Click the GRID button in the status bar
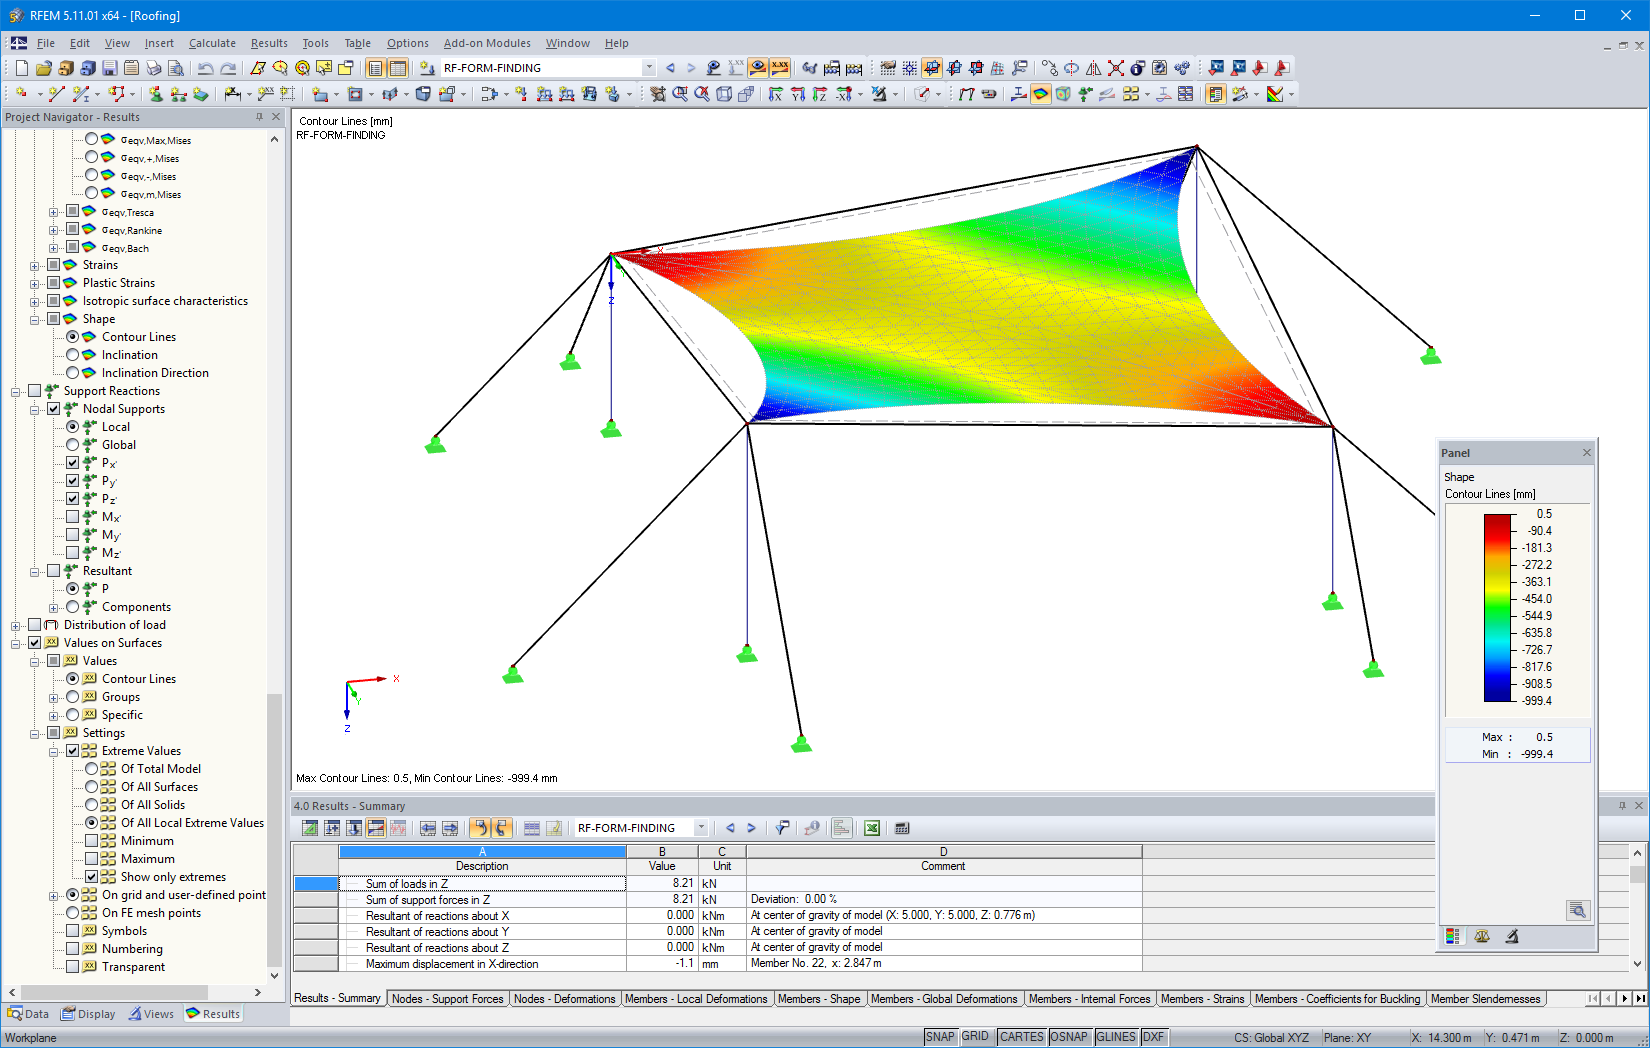The width and height of the screenshot is (1650, 1048). (x=975, y=1037)
